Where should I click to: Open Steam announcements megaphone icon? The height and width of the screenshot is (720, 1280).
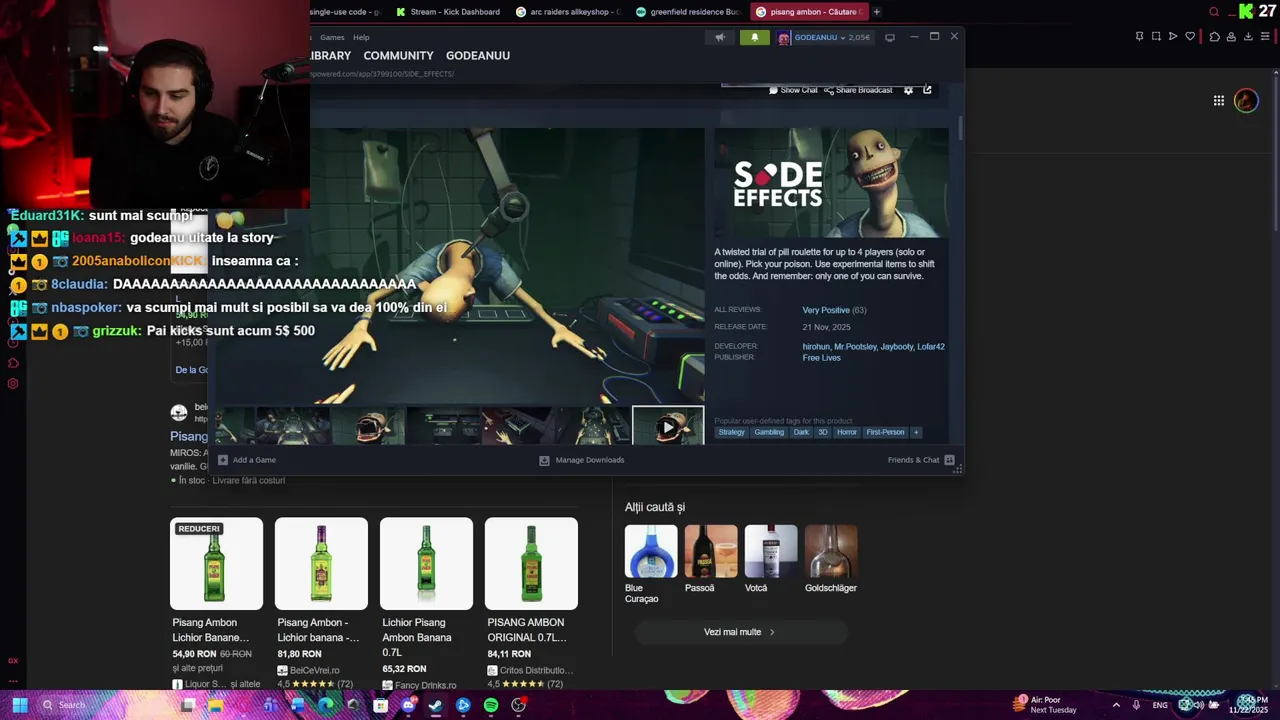click(720, 37)
